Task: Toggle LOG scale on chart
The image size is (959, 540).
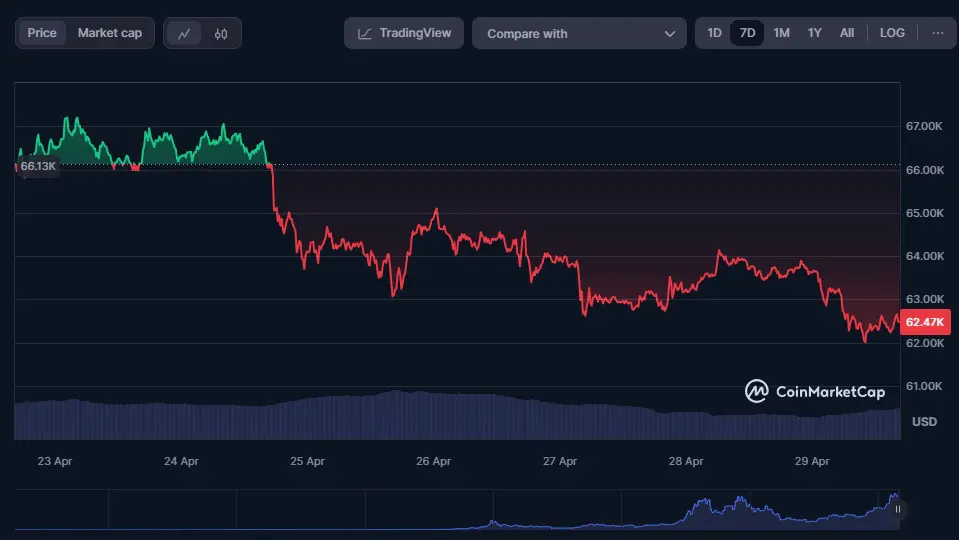Action: pos(892,33)
